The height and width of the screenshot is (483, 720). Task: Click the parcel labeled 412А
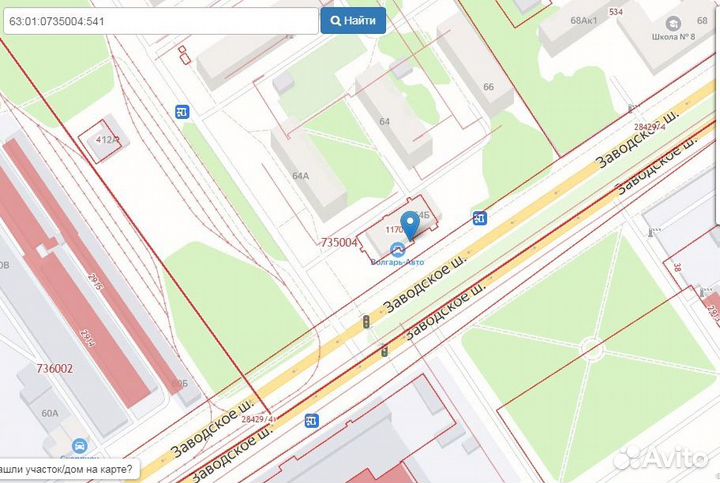point(107,140)
